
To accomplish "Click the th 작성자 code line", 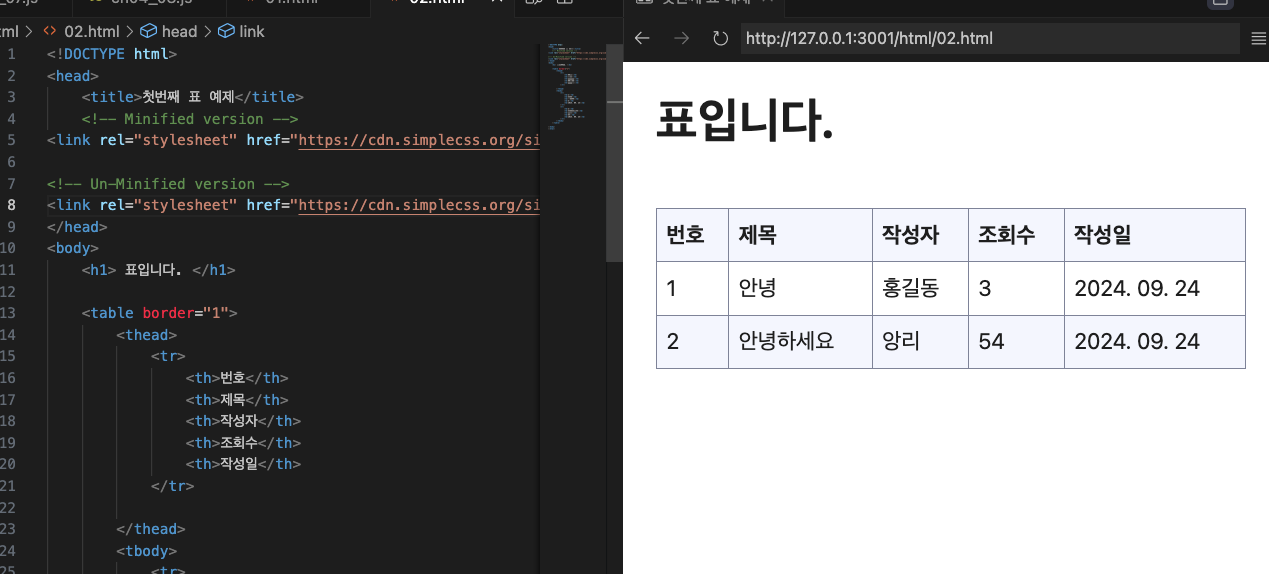I will [x=243, y=421].
